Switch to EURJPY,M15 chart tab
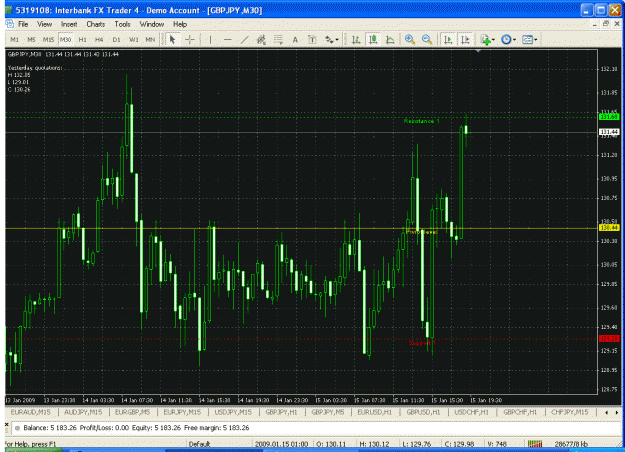The width and height of the screenshot is (625, 452). click(182, 412)
